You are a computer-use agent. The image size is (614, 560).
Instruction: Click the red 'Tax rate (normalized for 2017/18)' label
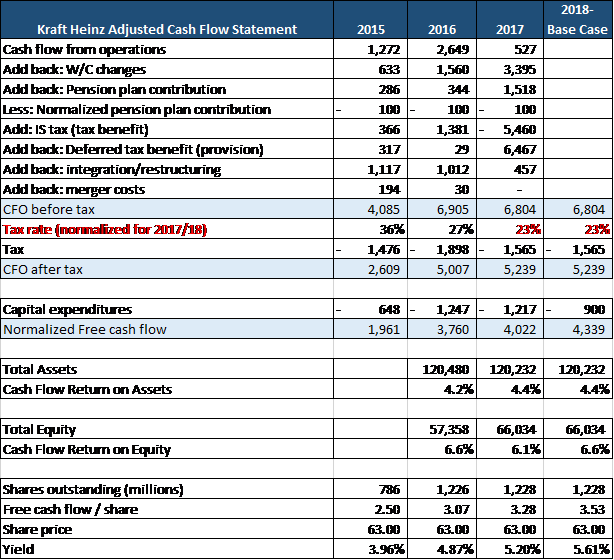pos(105,229)
